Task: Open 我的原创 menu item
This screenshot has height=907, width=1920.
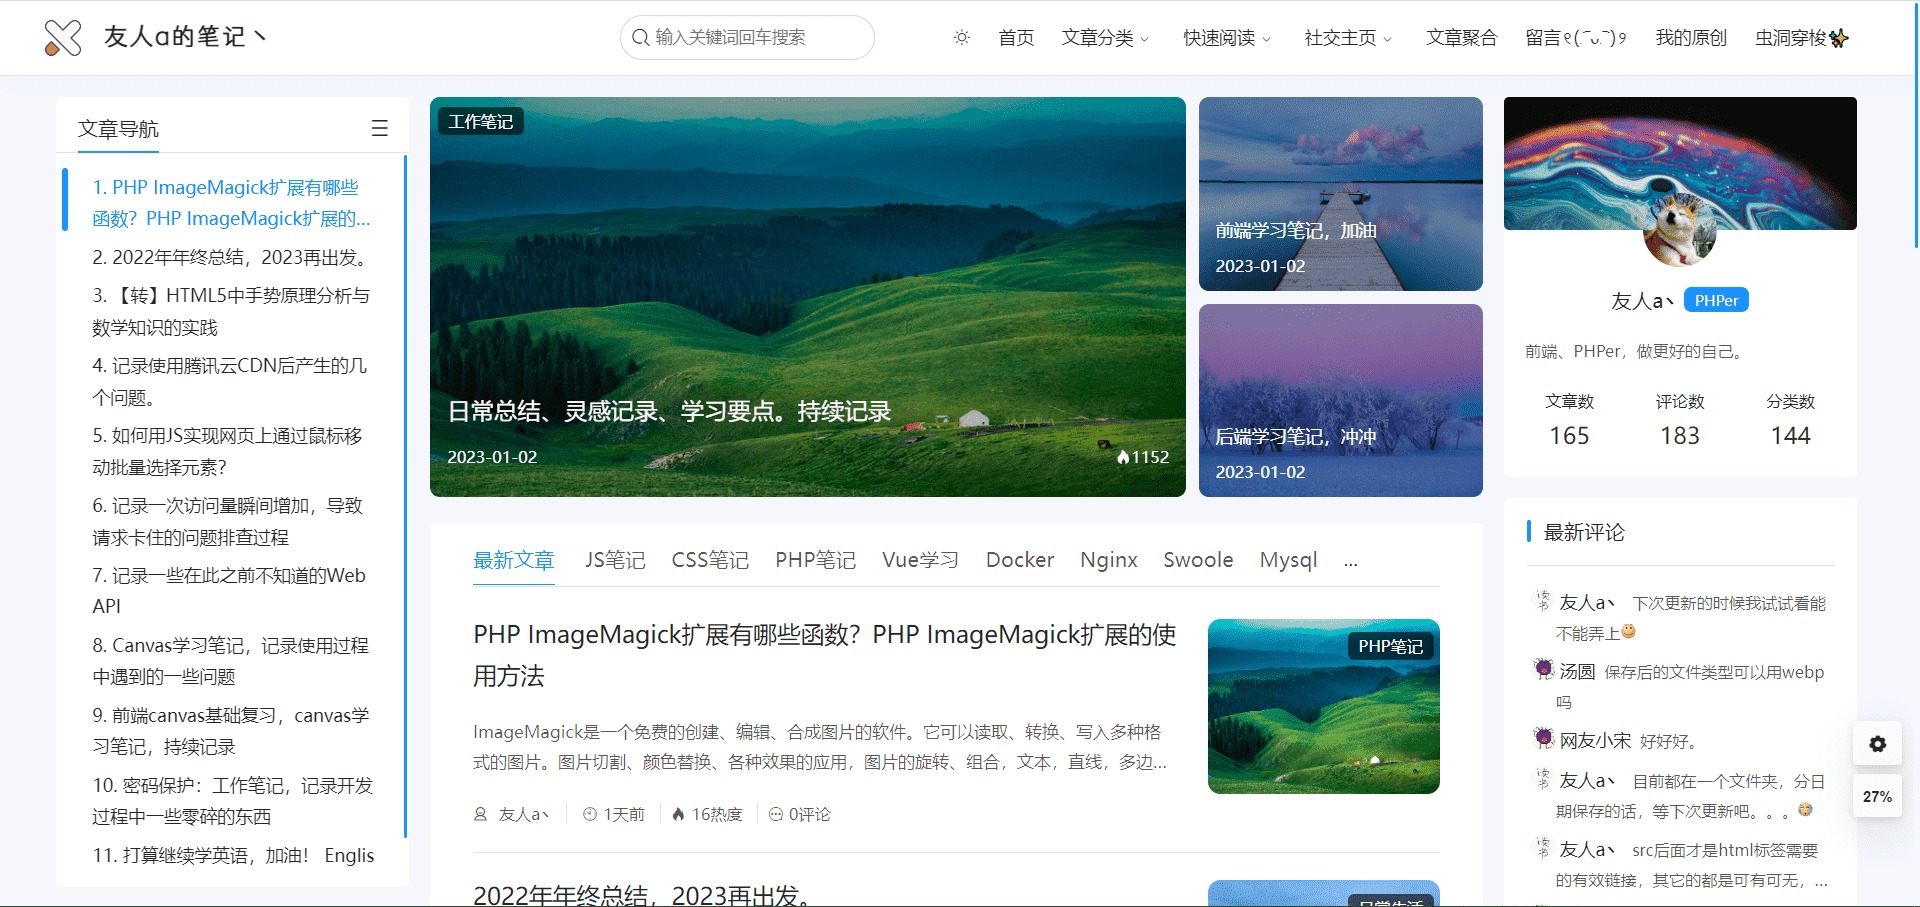Action: pyautogui.click(x=1691, y=38)
